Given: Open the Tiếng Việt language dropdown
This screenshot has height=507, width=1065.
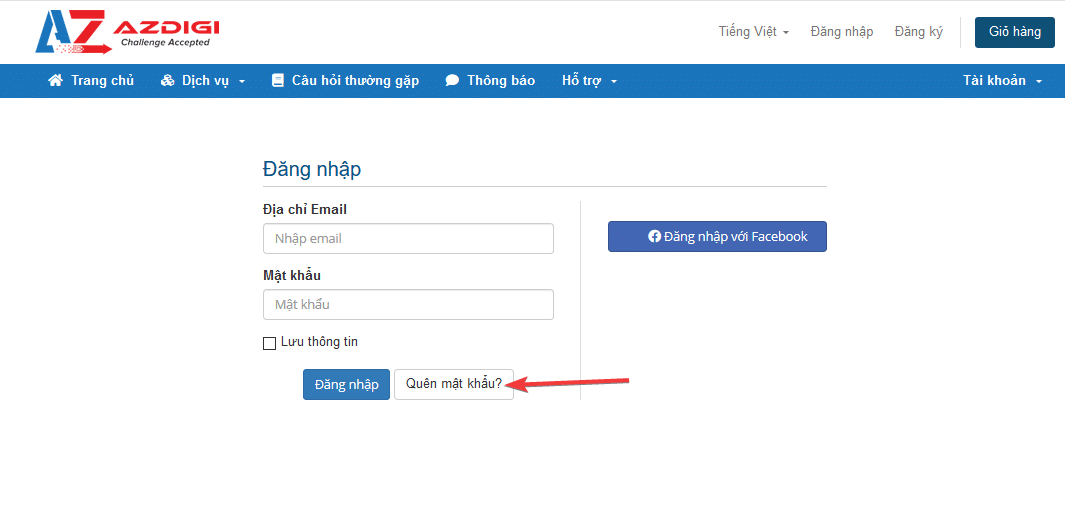Looking at the screenshot, I should coord(753,32).
